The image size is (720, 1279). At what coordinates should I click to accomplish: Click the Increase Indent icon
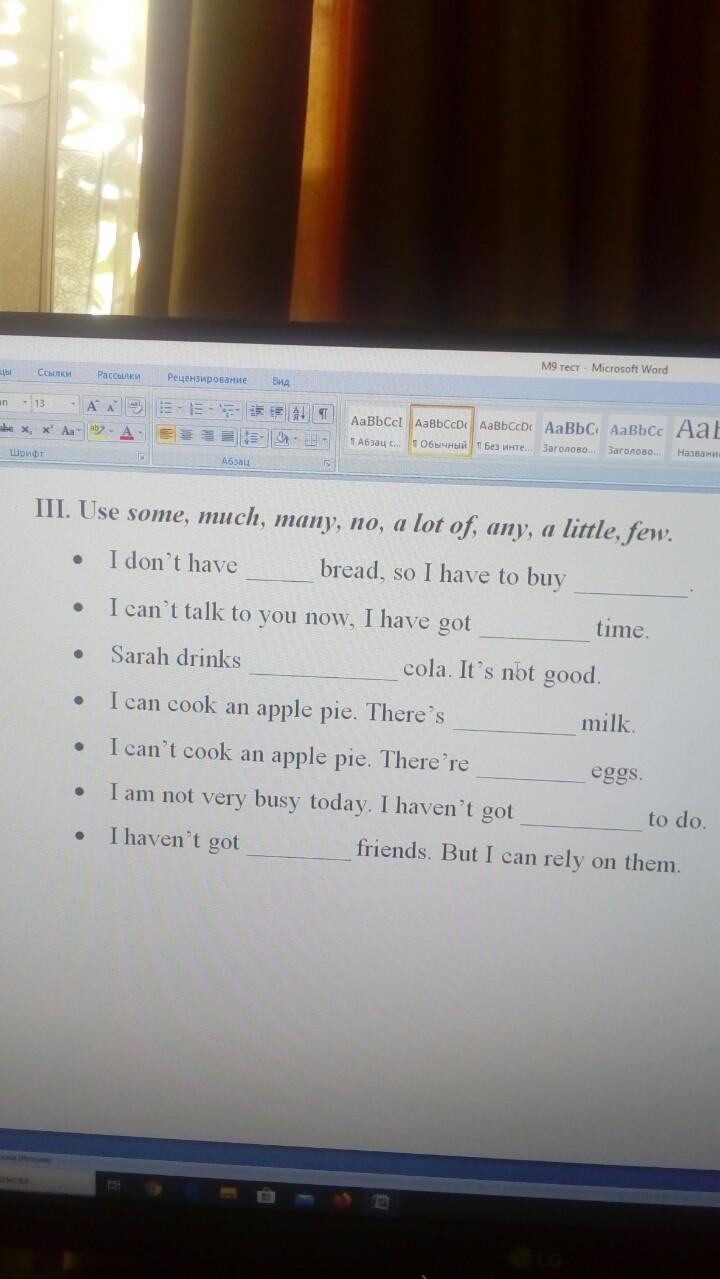[276, 411]
